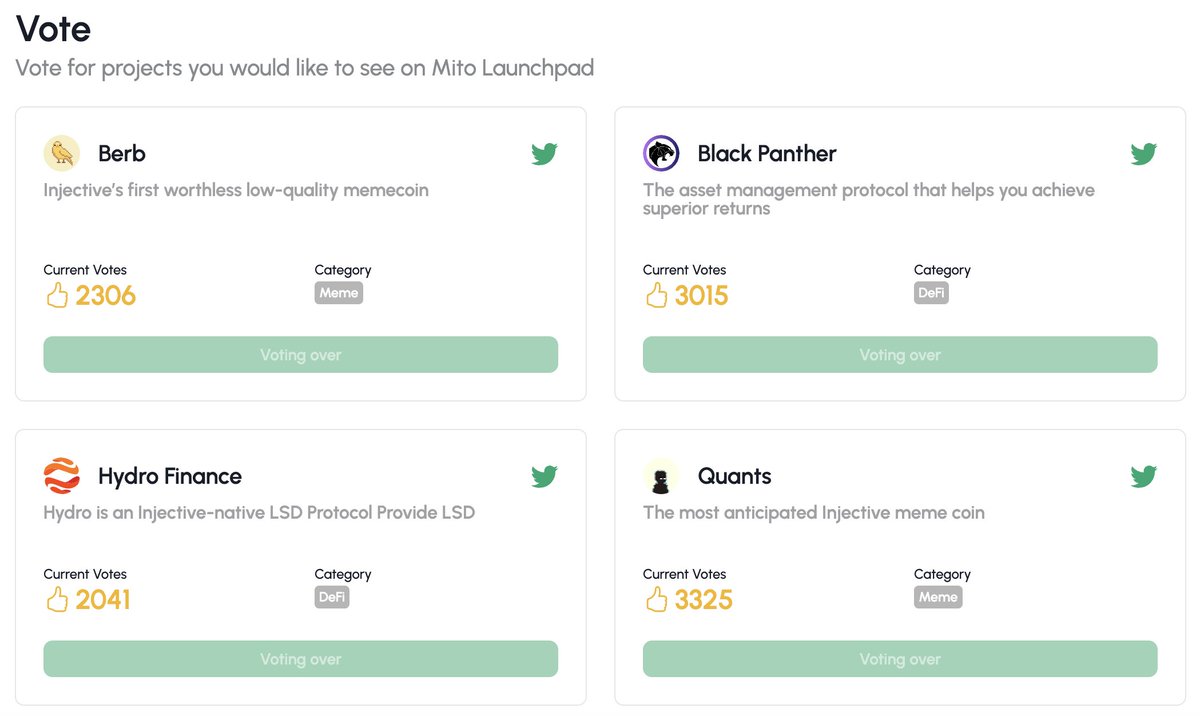Open Berb's Twitter bird icon

click(x=544, y=154)
